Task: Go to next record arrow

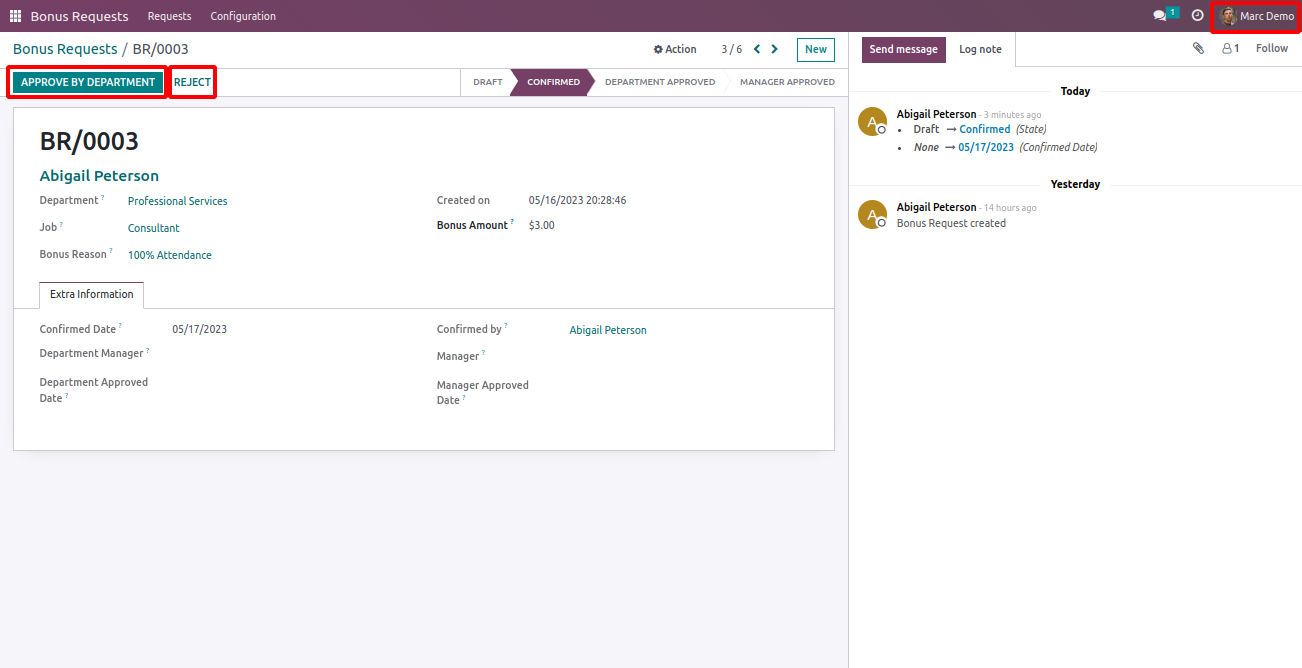Action: [774, 49]
